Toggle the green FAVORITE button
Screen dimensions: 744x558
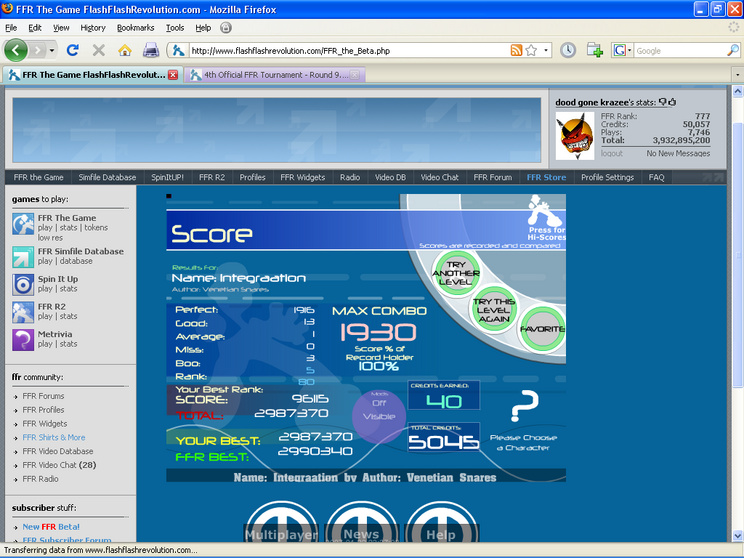tap(542, 329)
